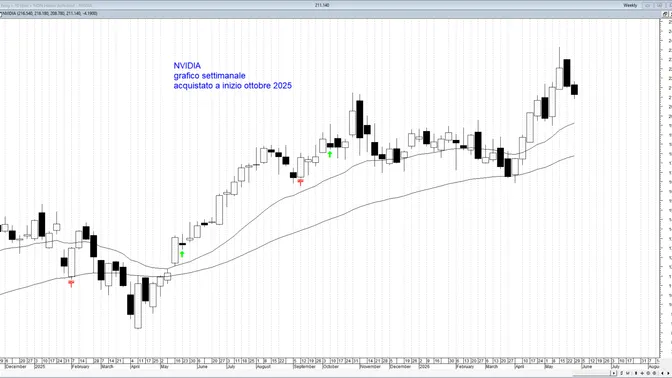Image resolution: width=672 pixels, height=378 pixels.
Task: Click the 211.140 value in title bar
Action: pos(322,5)
